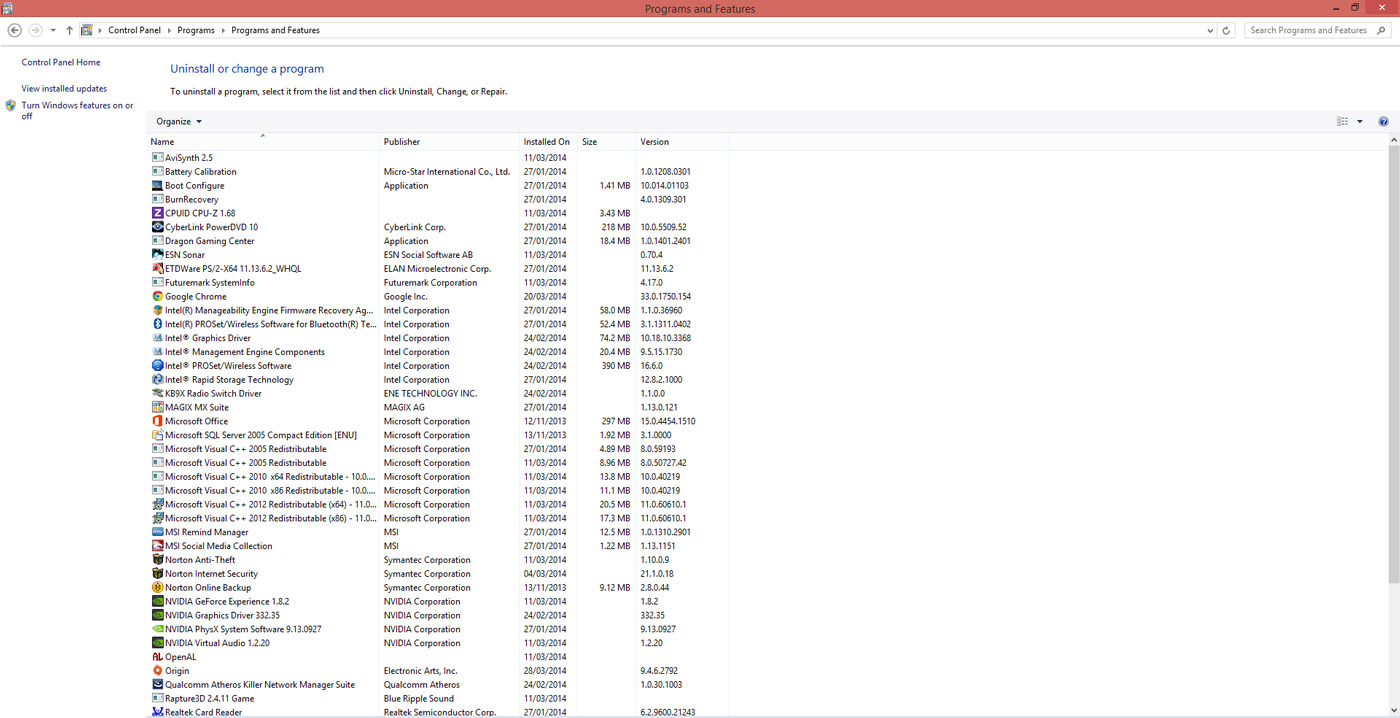1400x718 pixels.
Task: Open Control Panel Home link
Action: point(61,62)
